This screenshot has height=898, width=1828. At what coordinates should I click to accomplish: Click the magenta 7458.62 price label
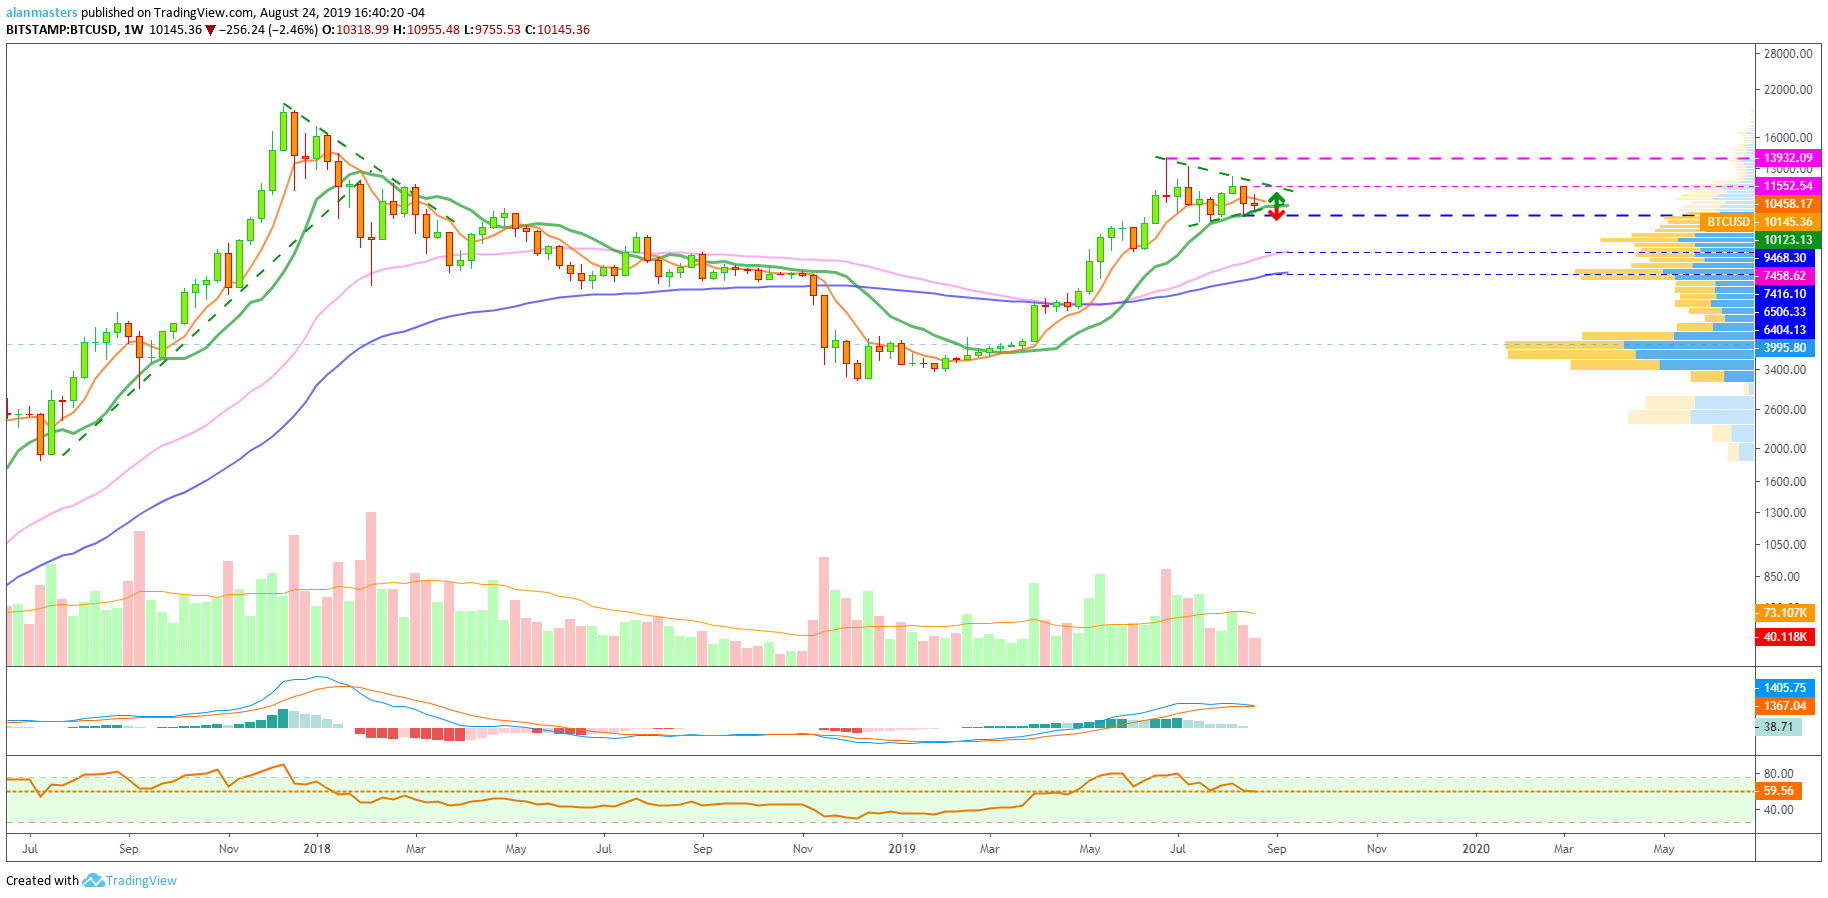pyautogui.click(x=1785, y=276)
